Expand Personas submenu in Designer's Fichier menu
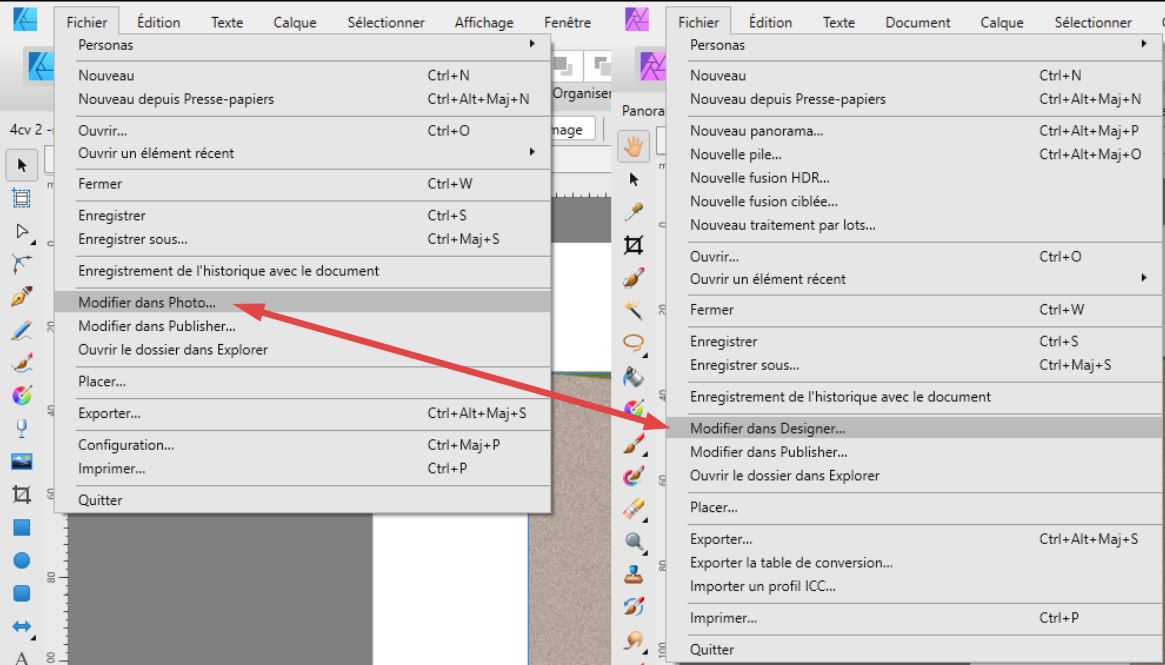The width and height of the screenshot is (1165, 665). point(303,45)
